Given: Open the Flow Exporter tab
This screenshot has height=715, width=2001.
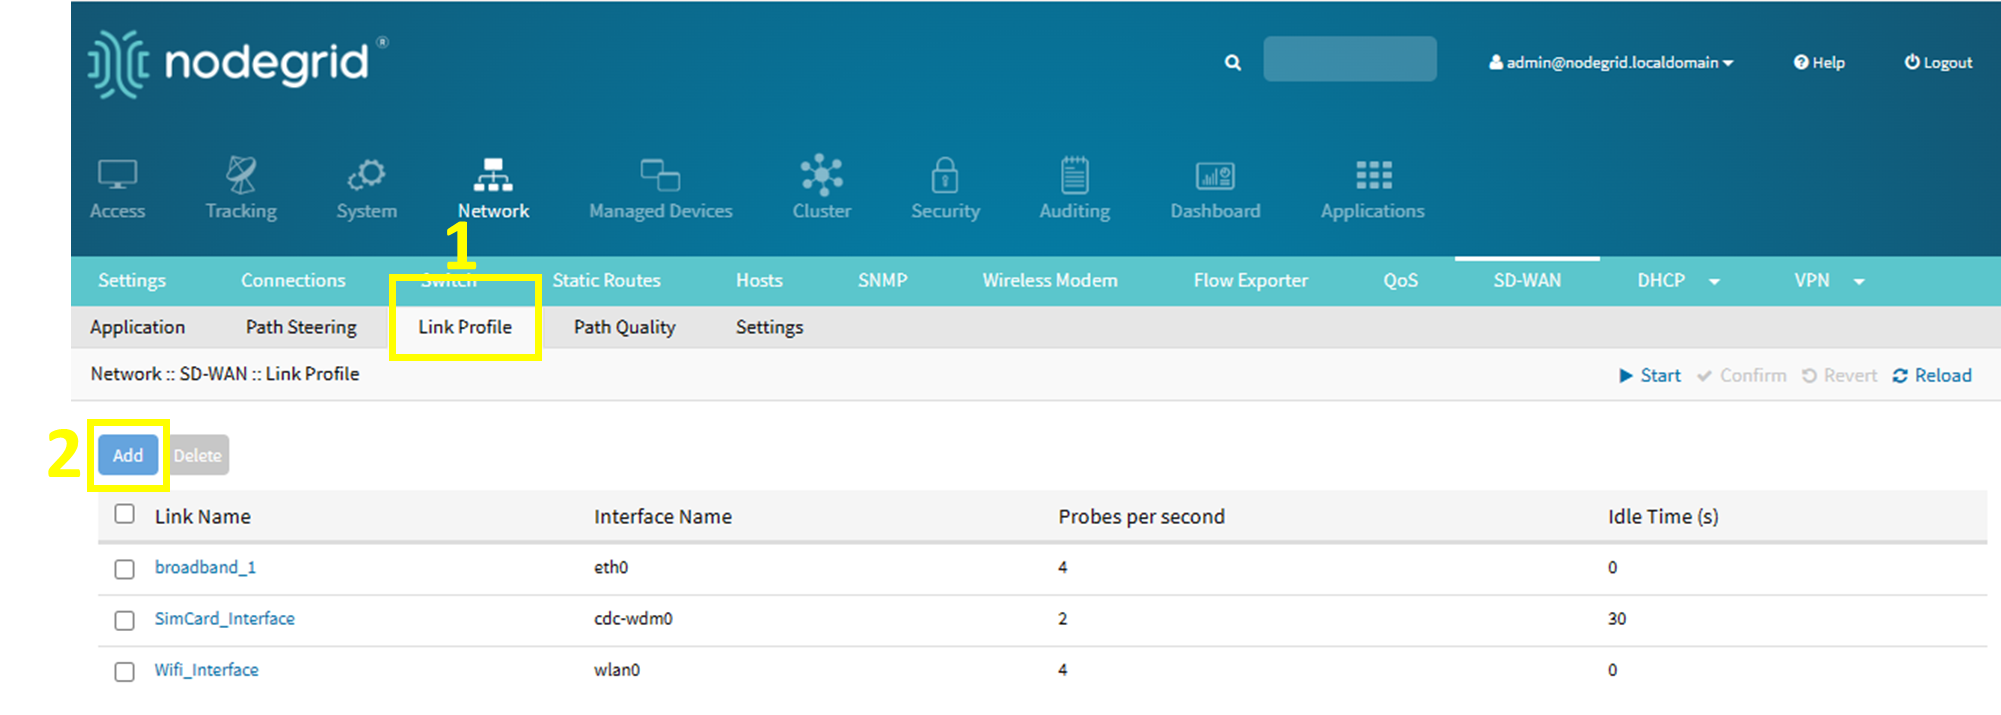Looking at the screenshot, I should click(x=1250, y=280).
